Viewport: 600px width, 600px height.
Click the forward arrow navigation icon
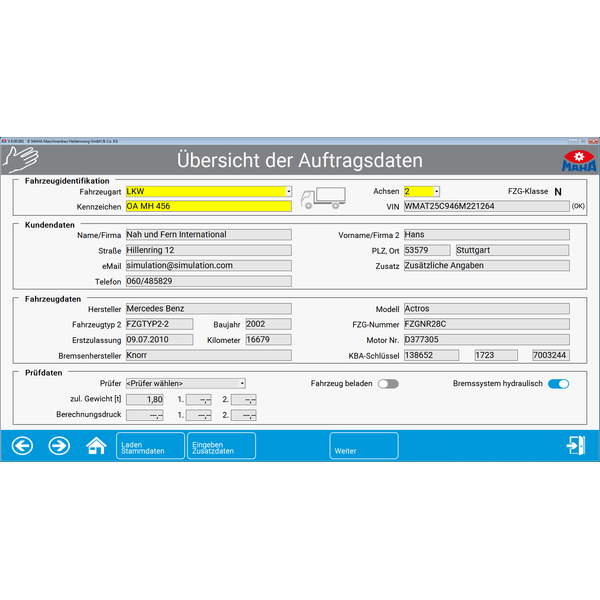click(59, 445)
